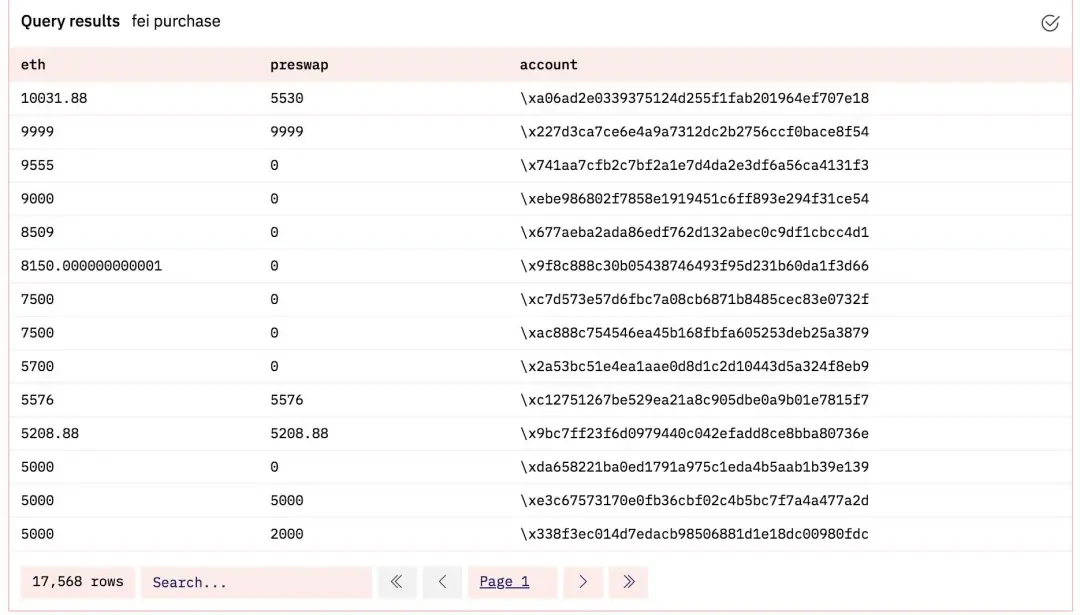Select account \xda658221ba0ed1791a975c1eda4b5aab1b39e139
Screen dimensions: 1080x615
[x=694, y=467]
